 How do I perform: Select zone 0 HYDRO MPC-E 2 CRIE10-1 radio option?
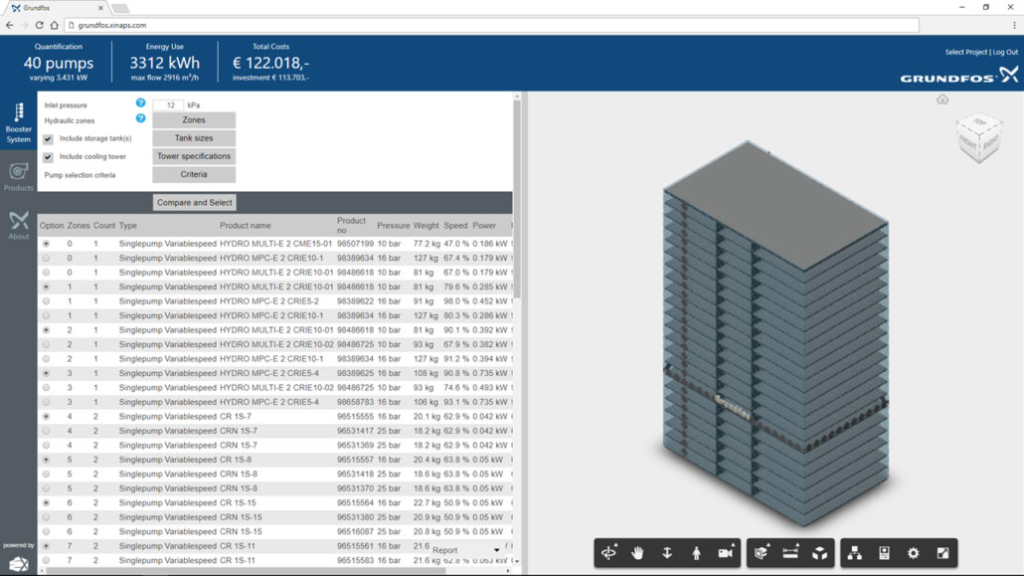(x=46, y=258)
